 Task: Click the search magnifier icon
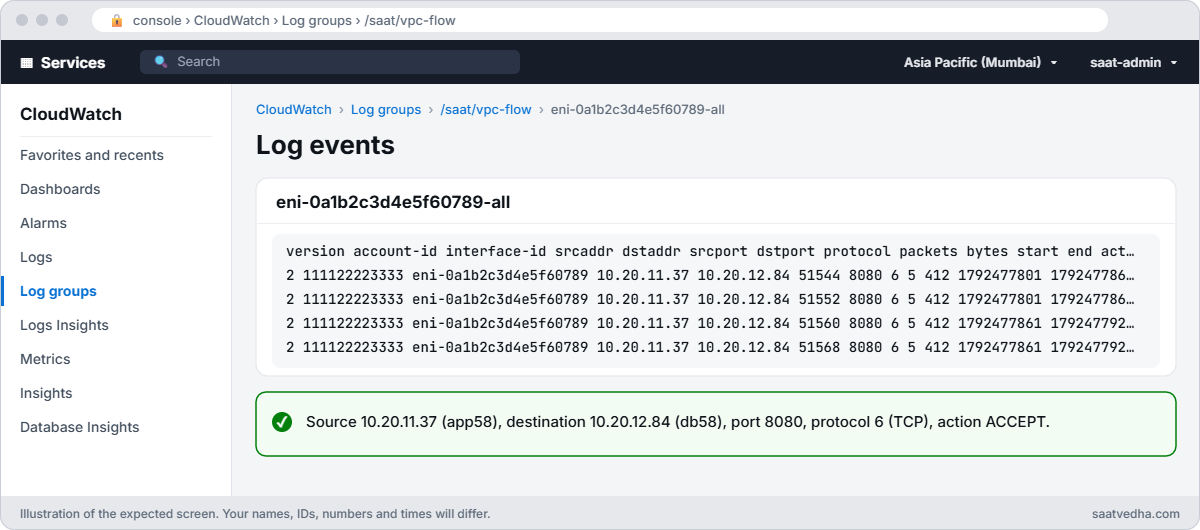161,62
